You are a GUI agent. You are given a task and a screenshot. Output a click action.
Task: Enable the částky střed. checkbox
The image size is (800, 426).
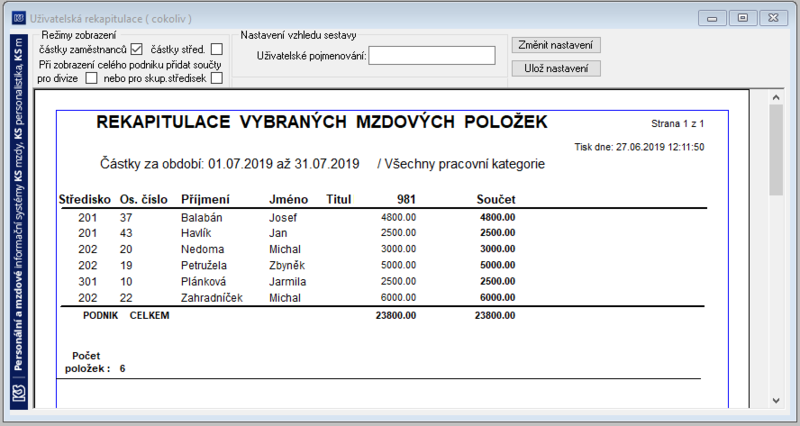pyautogui.click(x=217, y=49)
